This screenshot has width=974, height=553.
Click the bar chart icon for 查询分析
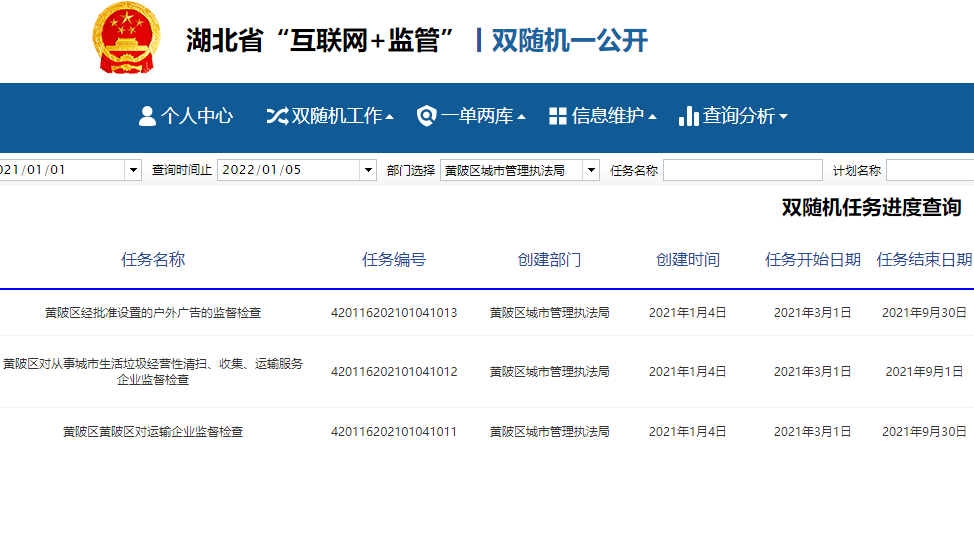(688, 116)
